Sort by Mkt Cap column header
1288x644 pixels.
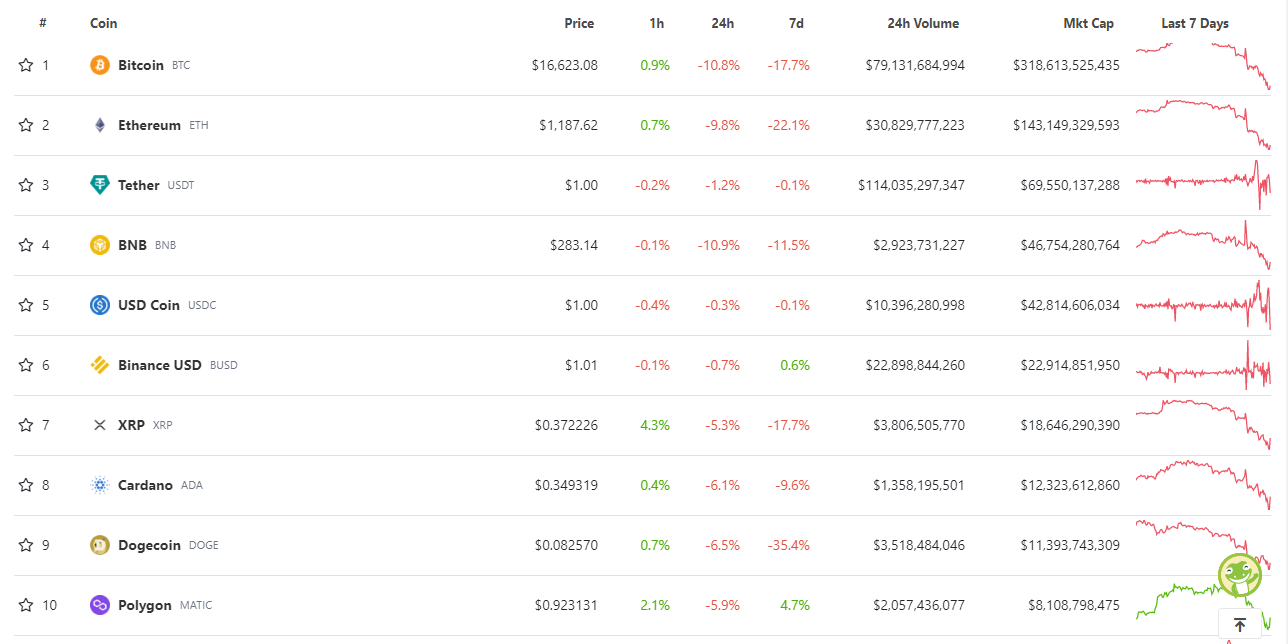(x=1089, y=23)
